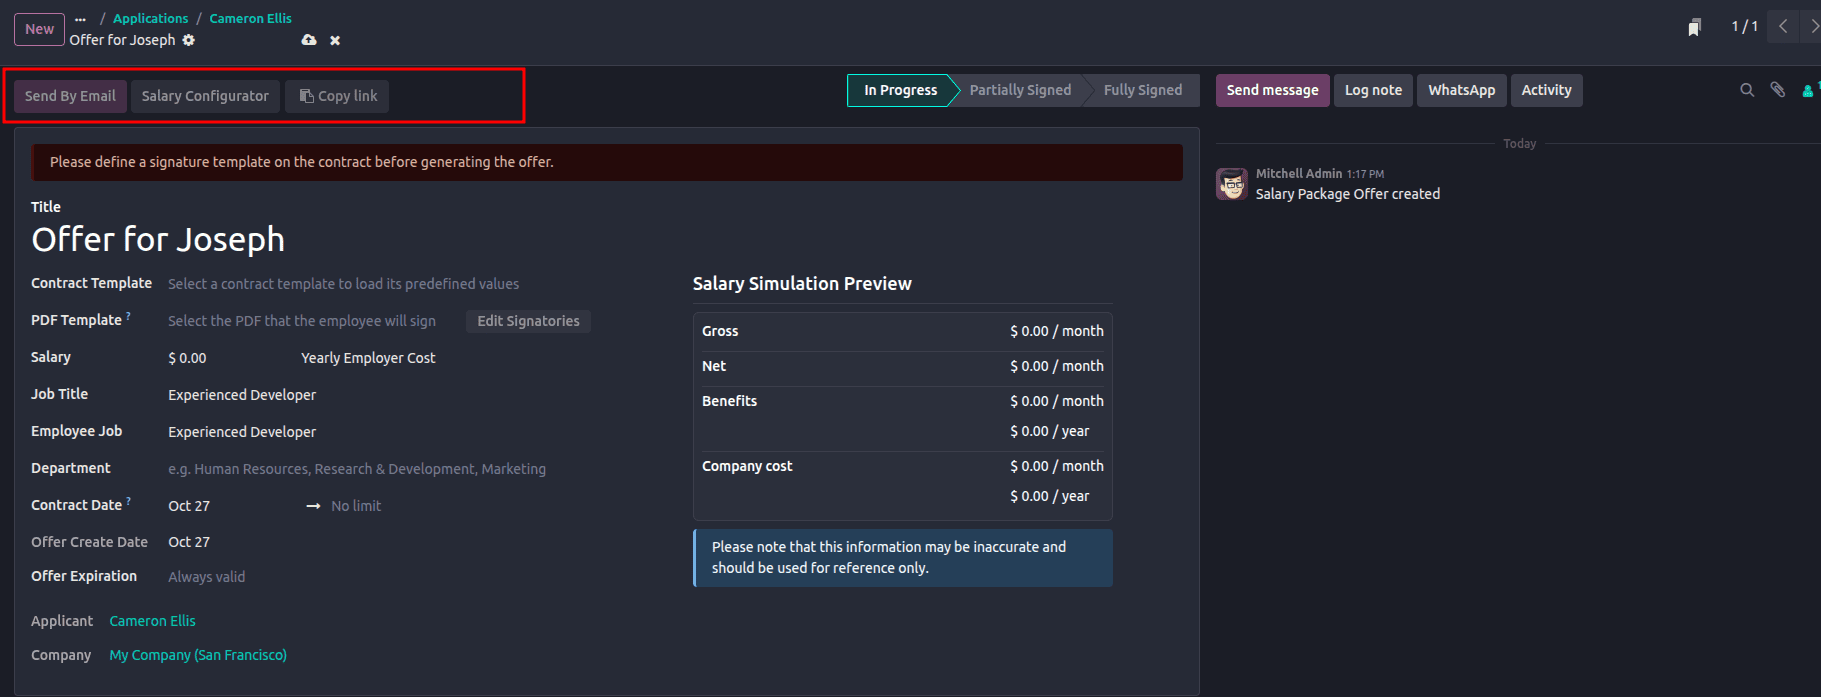The width and height of the screenshot is (1821, 697).
Task: Click the Gross $ 0.00 / month value
Action: click(1057, 331)
